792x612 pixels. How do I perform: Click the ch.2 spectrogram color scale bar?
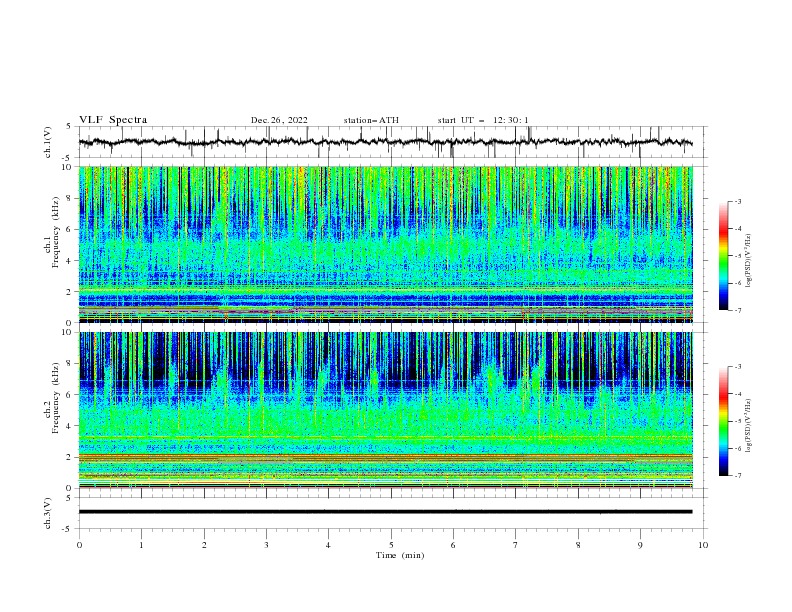[x=723, y=421]
